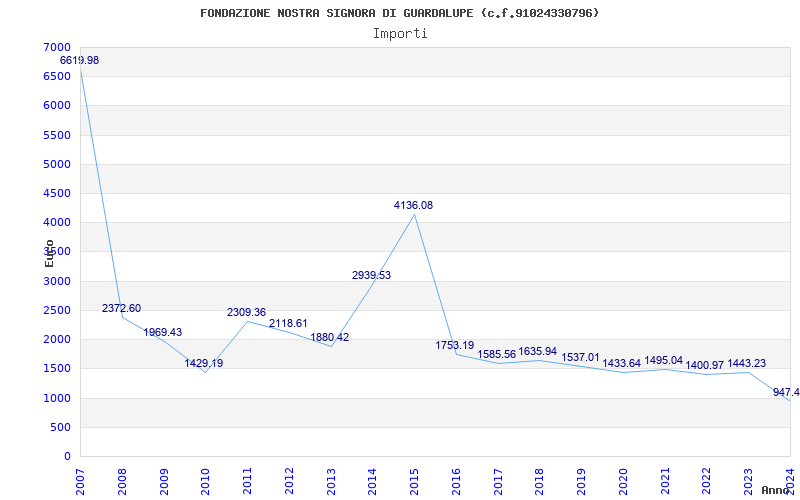This screenshot has width=800, height=500.
Task: Click the 6619.98 data label
Action: 80,60
